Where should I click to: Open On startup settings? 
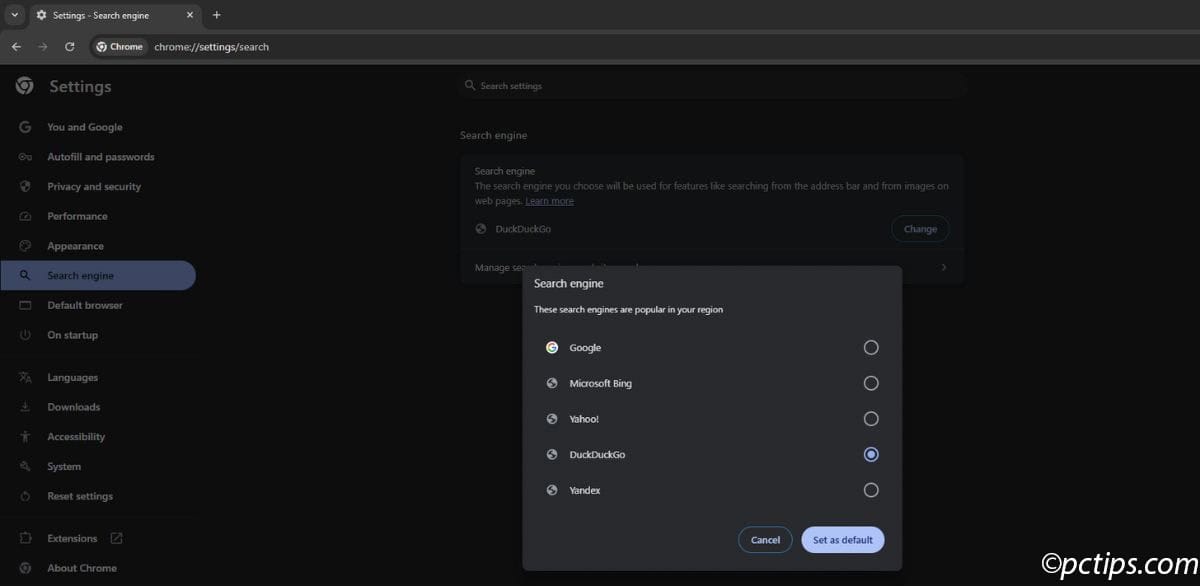98,335
